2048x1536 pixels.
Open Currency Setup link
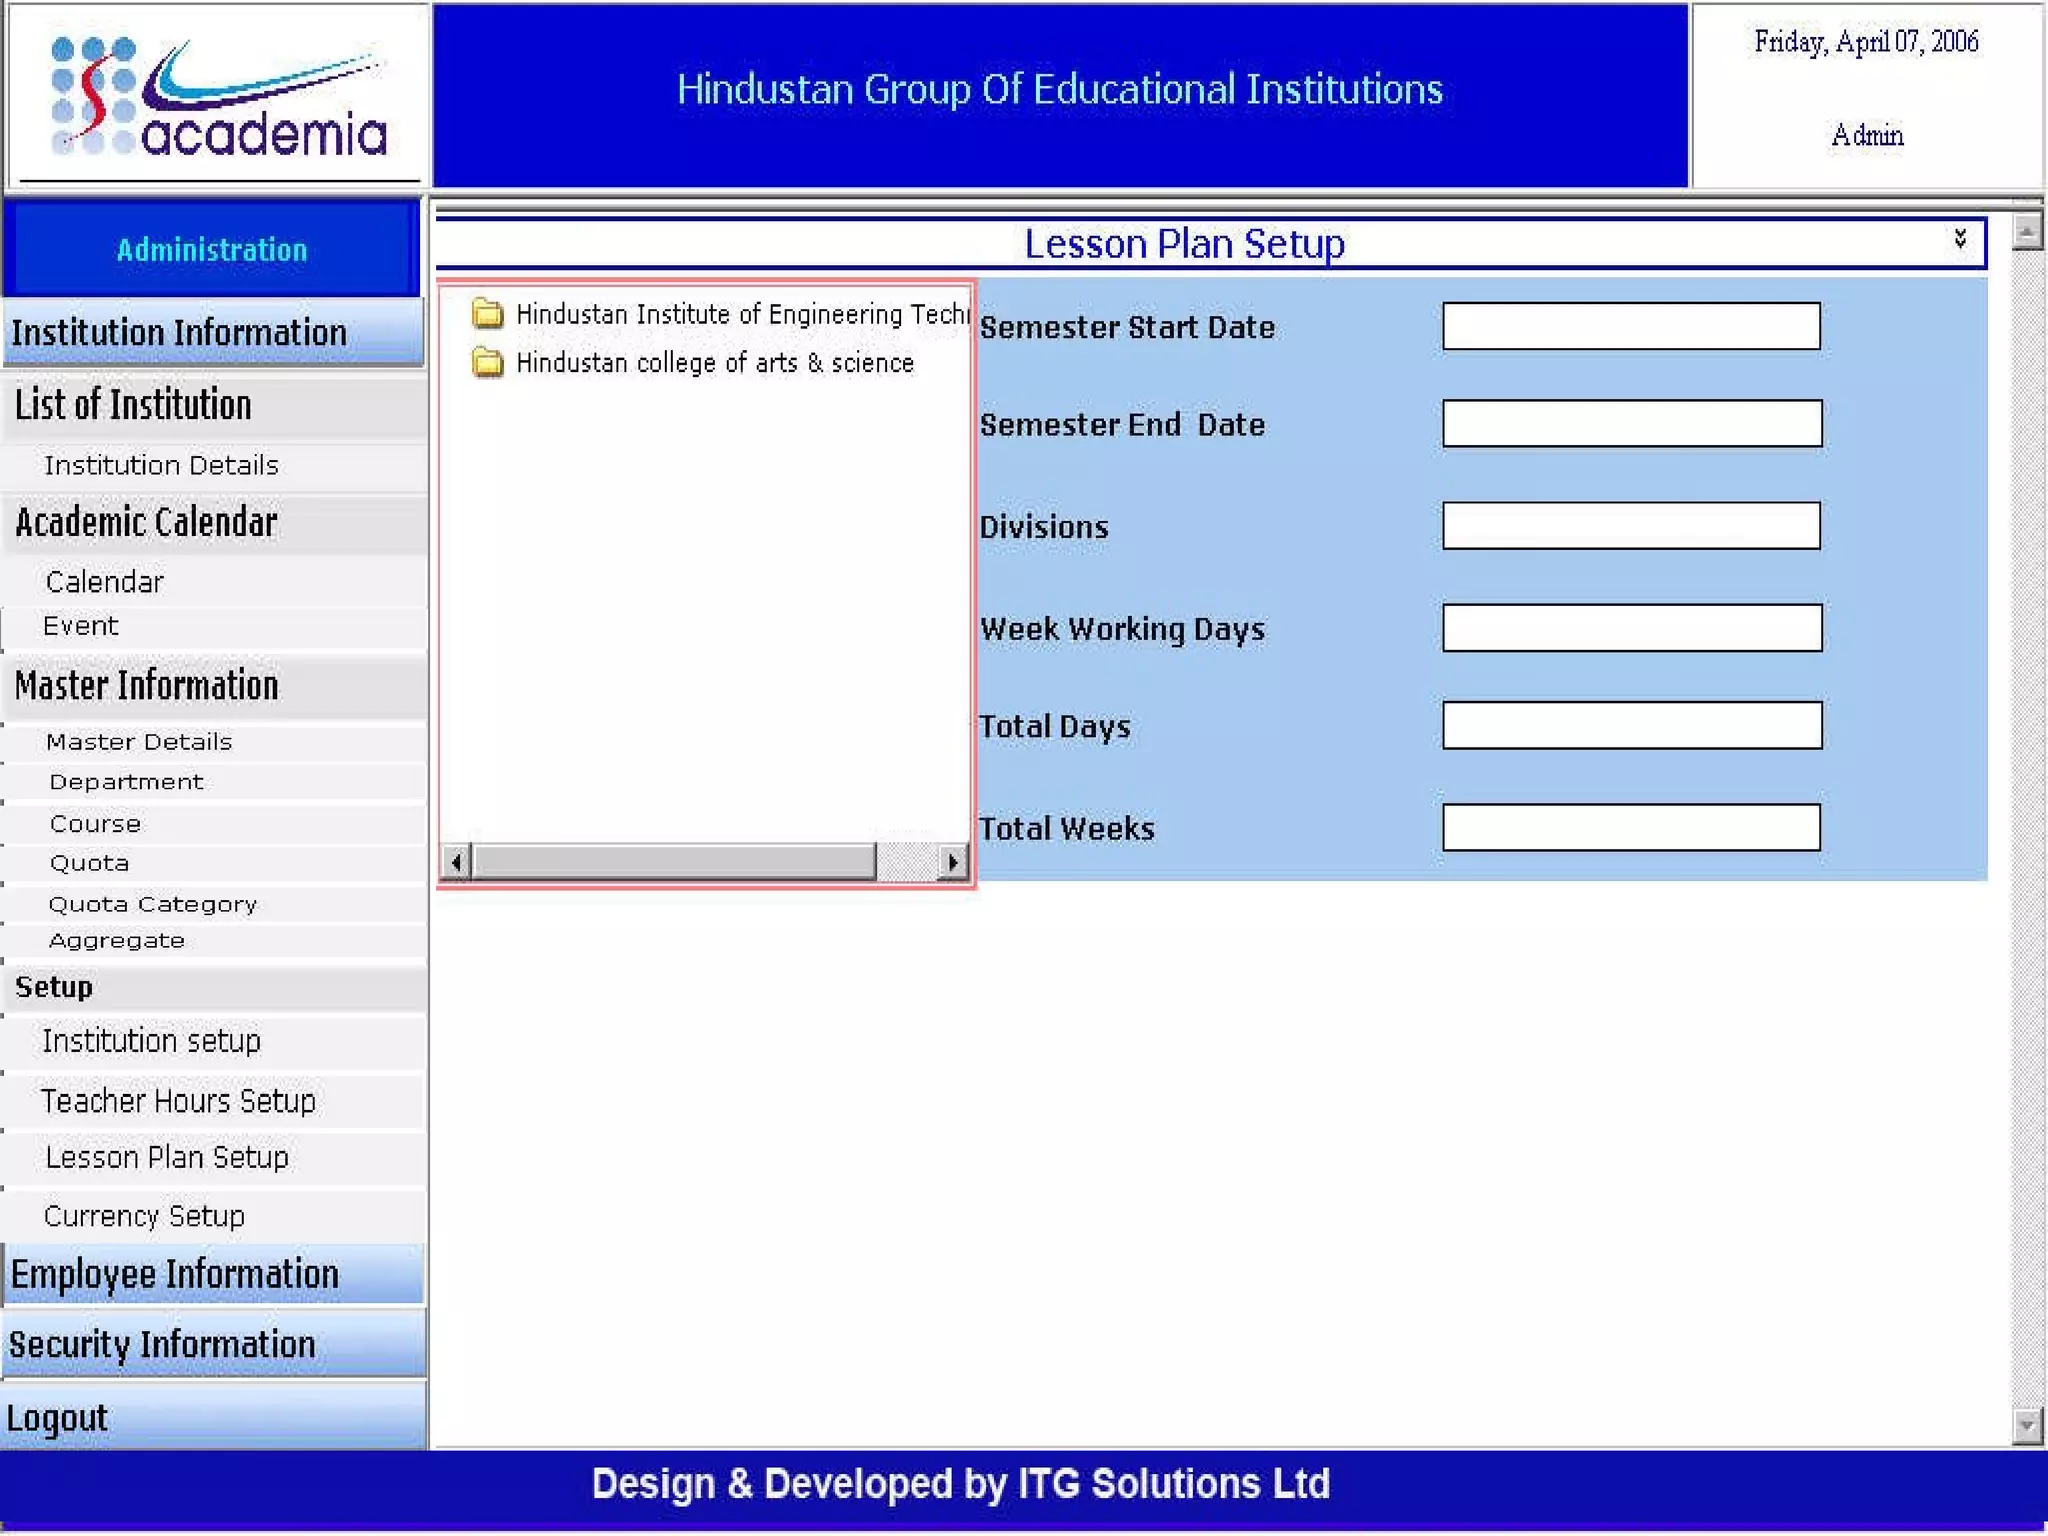point(144,1216)
